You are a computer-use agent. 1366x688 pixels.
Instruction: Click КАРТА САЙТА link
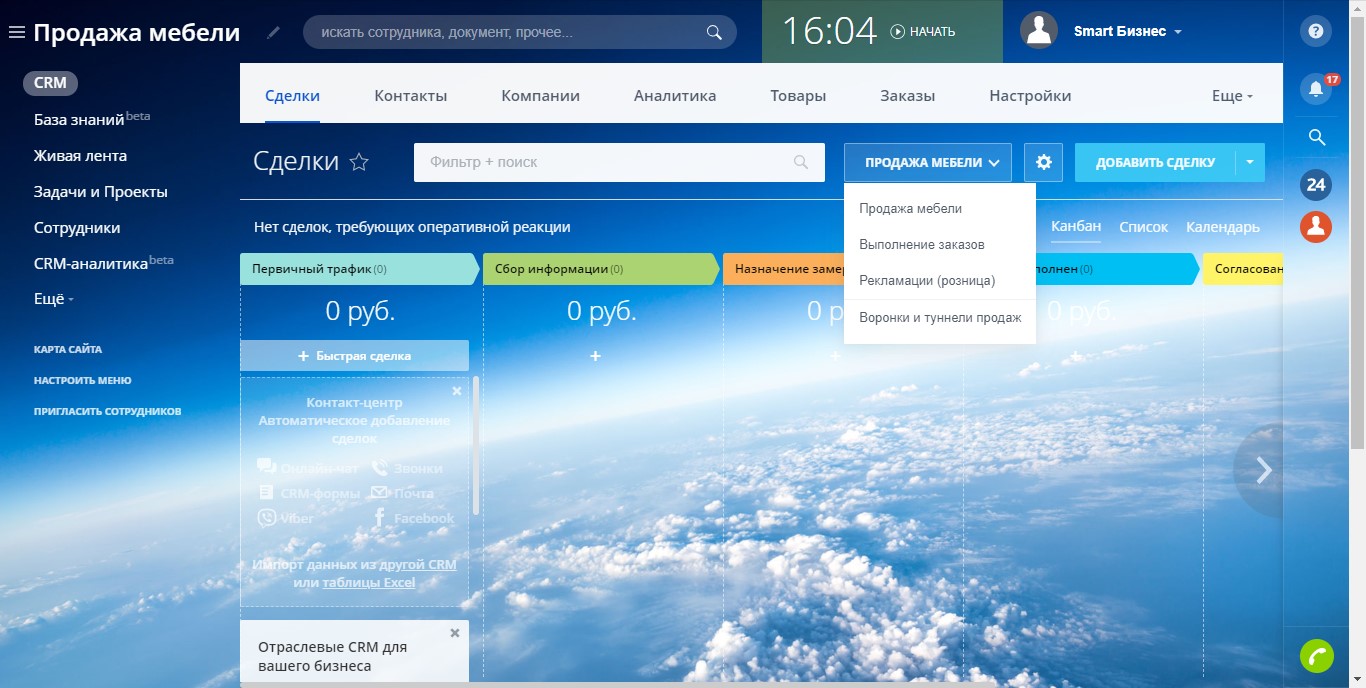click(x=68, y=350)
